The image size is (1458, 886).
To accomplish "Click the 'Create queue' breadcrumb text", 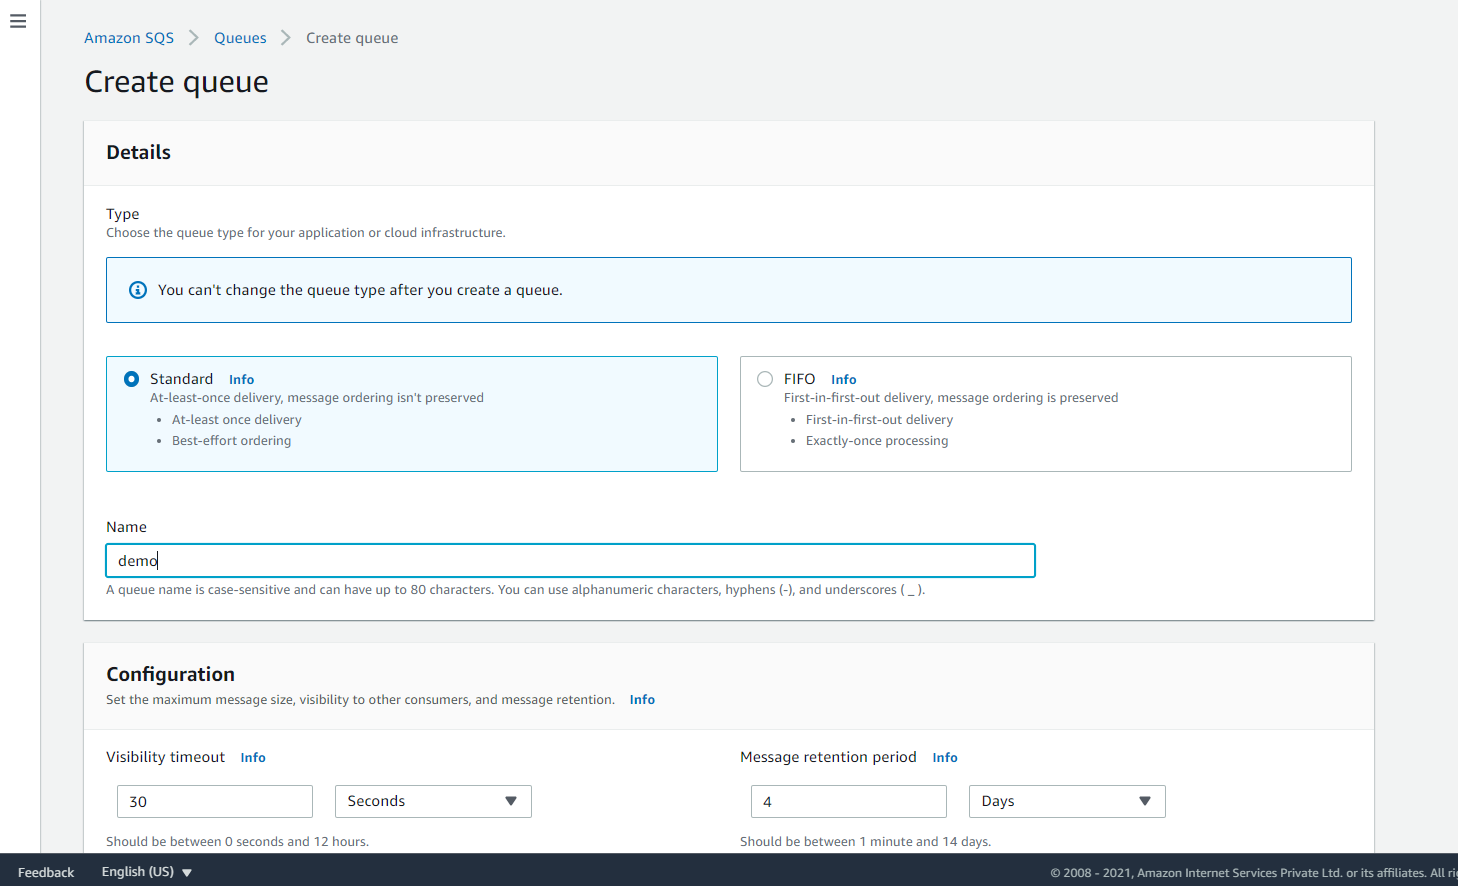I will pyautogui.click(x=352, y=38).
